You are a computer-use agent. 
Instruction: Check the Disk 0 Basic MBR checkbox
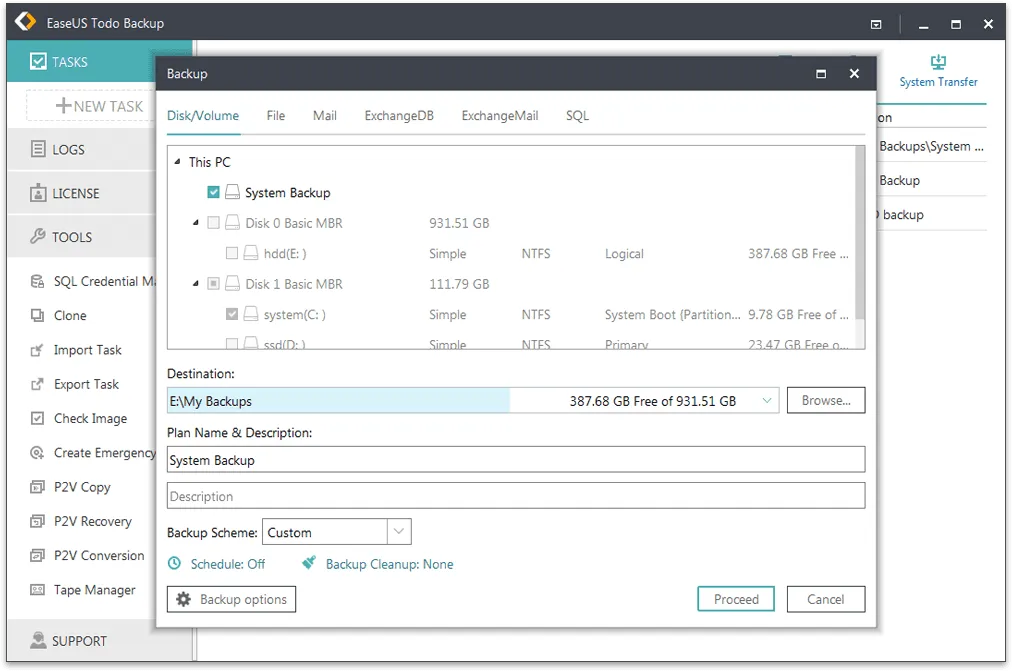tap(213, 223)
